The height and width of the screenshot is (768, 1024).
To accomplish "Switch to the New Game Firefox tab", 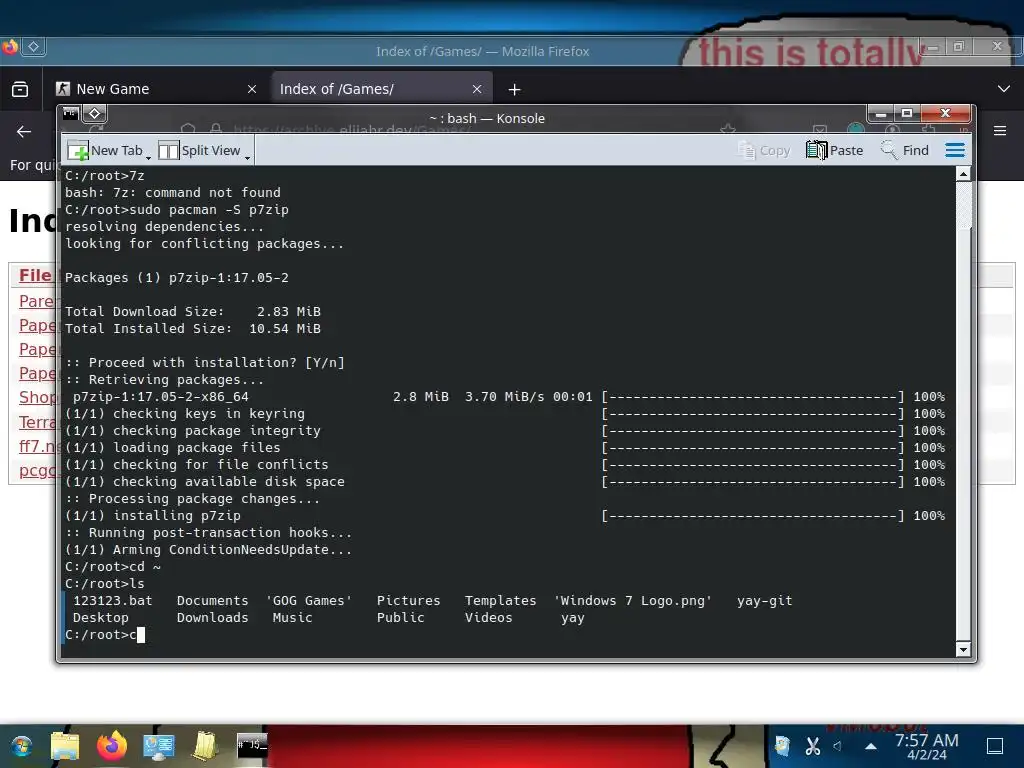I will pos(158,89).
